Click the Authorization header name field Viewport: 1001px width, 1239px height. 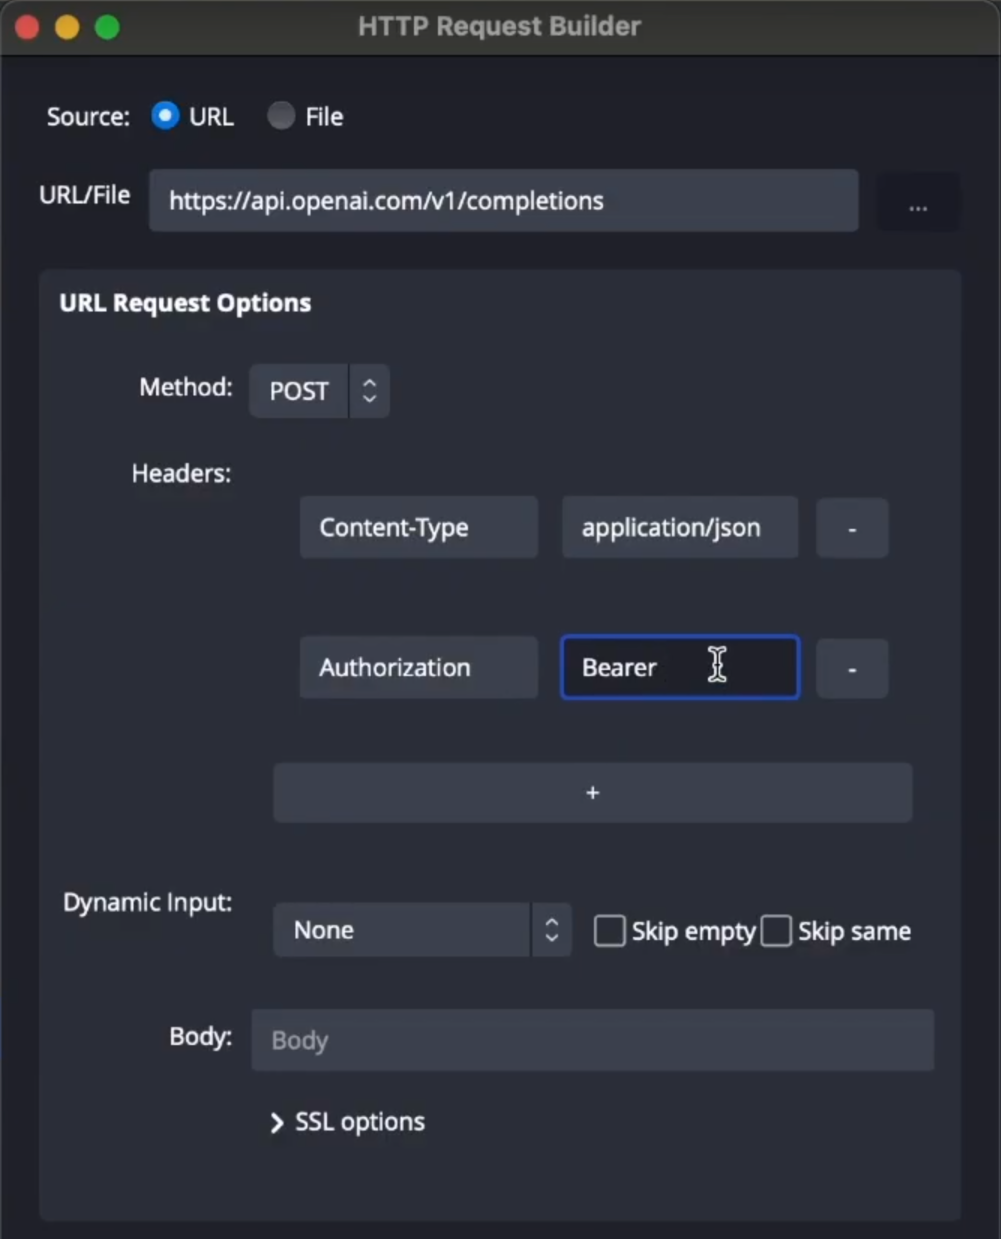coord(419,667)
